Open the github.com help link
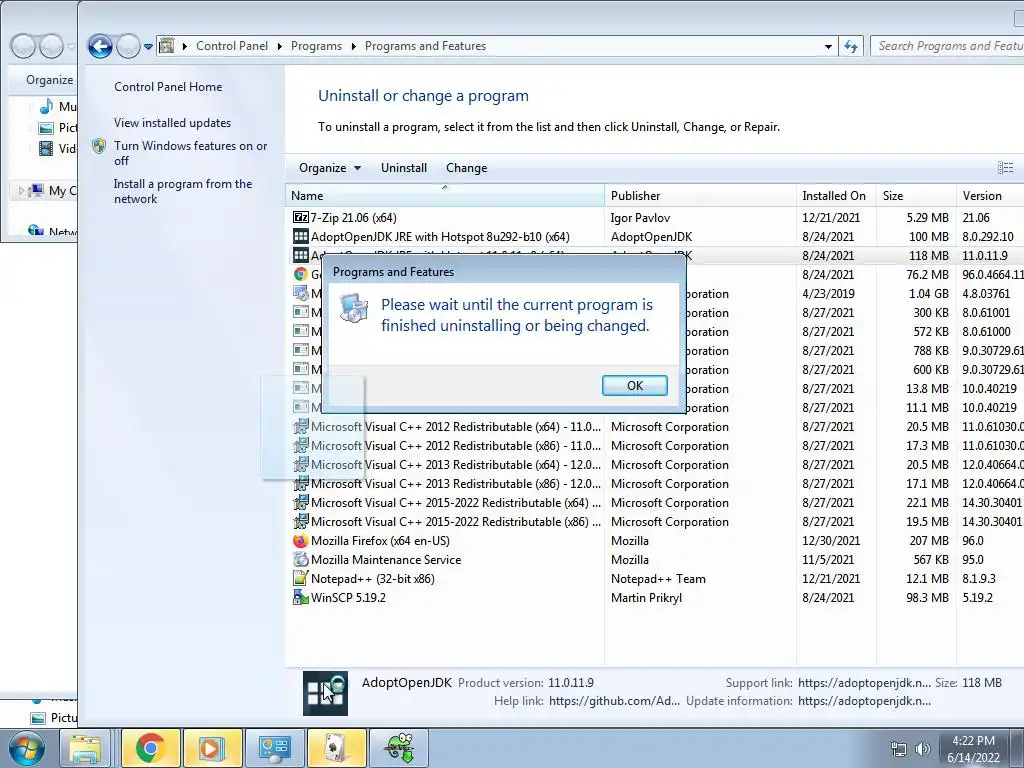This screenshot has width=1024, height=768. click(614, 701)
